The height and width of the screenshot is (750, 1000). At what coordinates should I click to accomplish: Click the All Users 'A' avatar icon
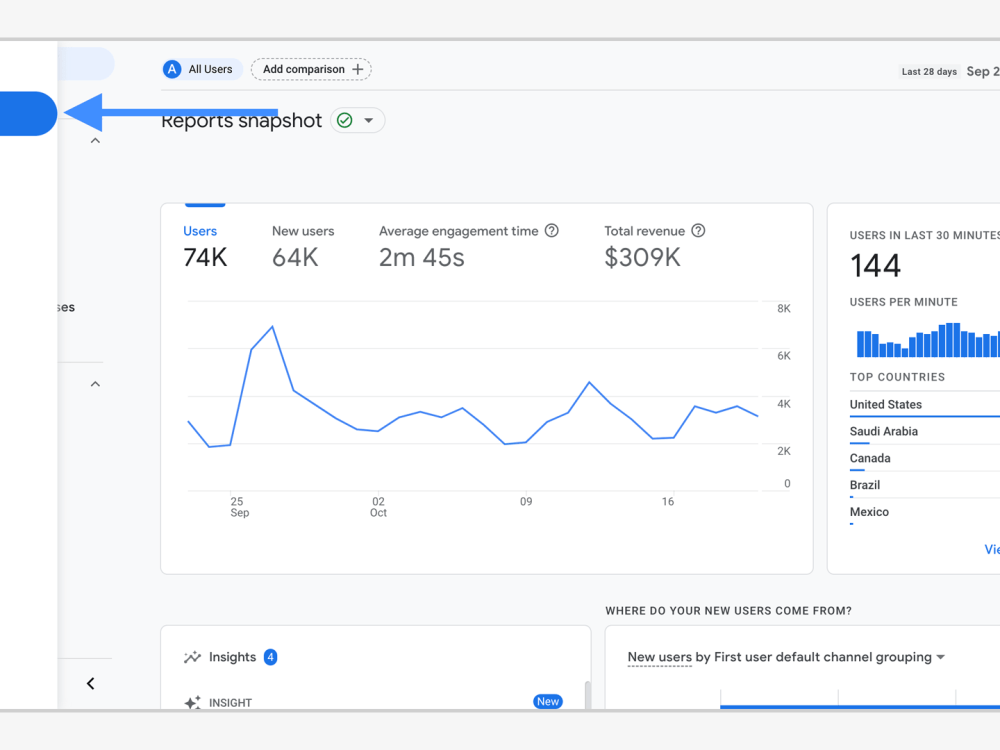click(x=172, y=69)
